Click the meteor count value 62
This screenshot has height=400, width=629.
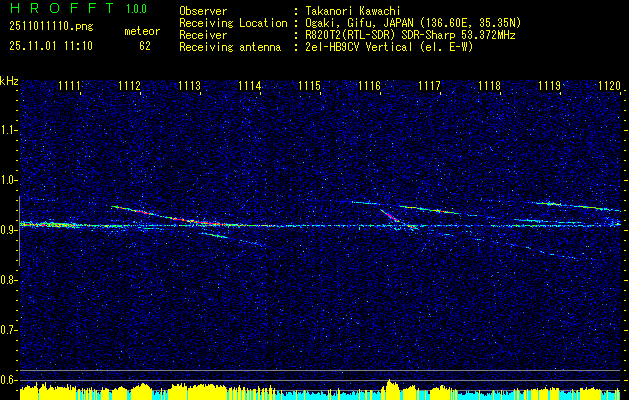[x=145, y=46]
